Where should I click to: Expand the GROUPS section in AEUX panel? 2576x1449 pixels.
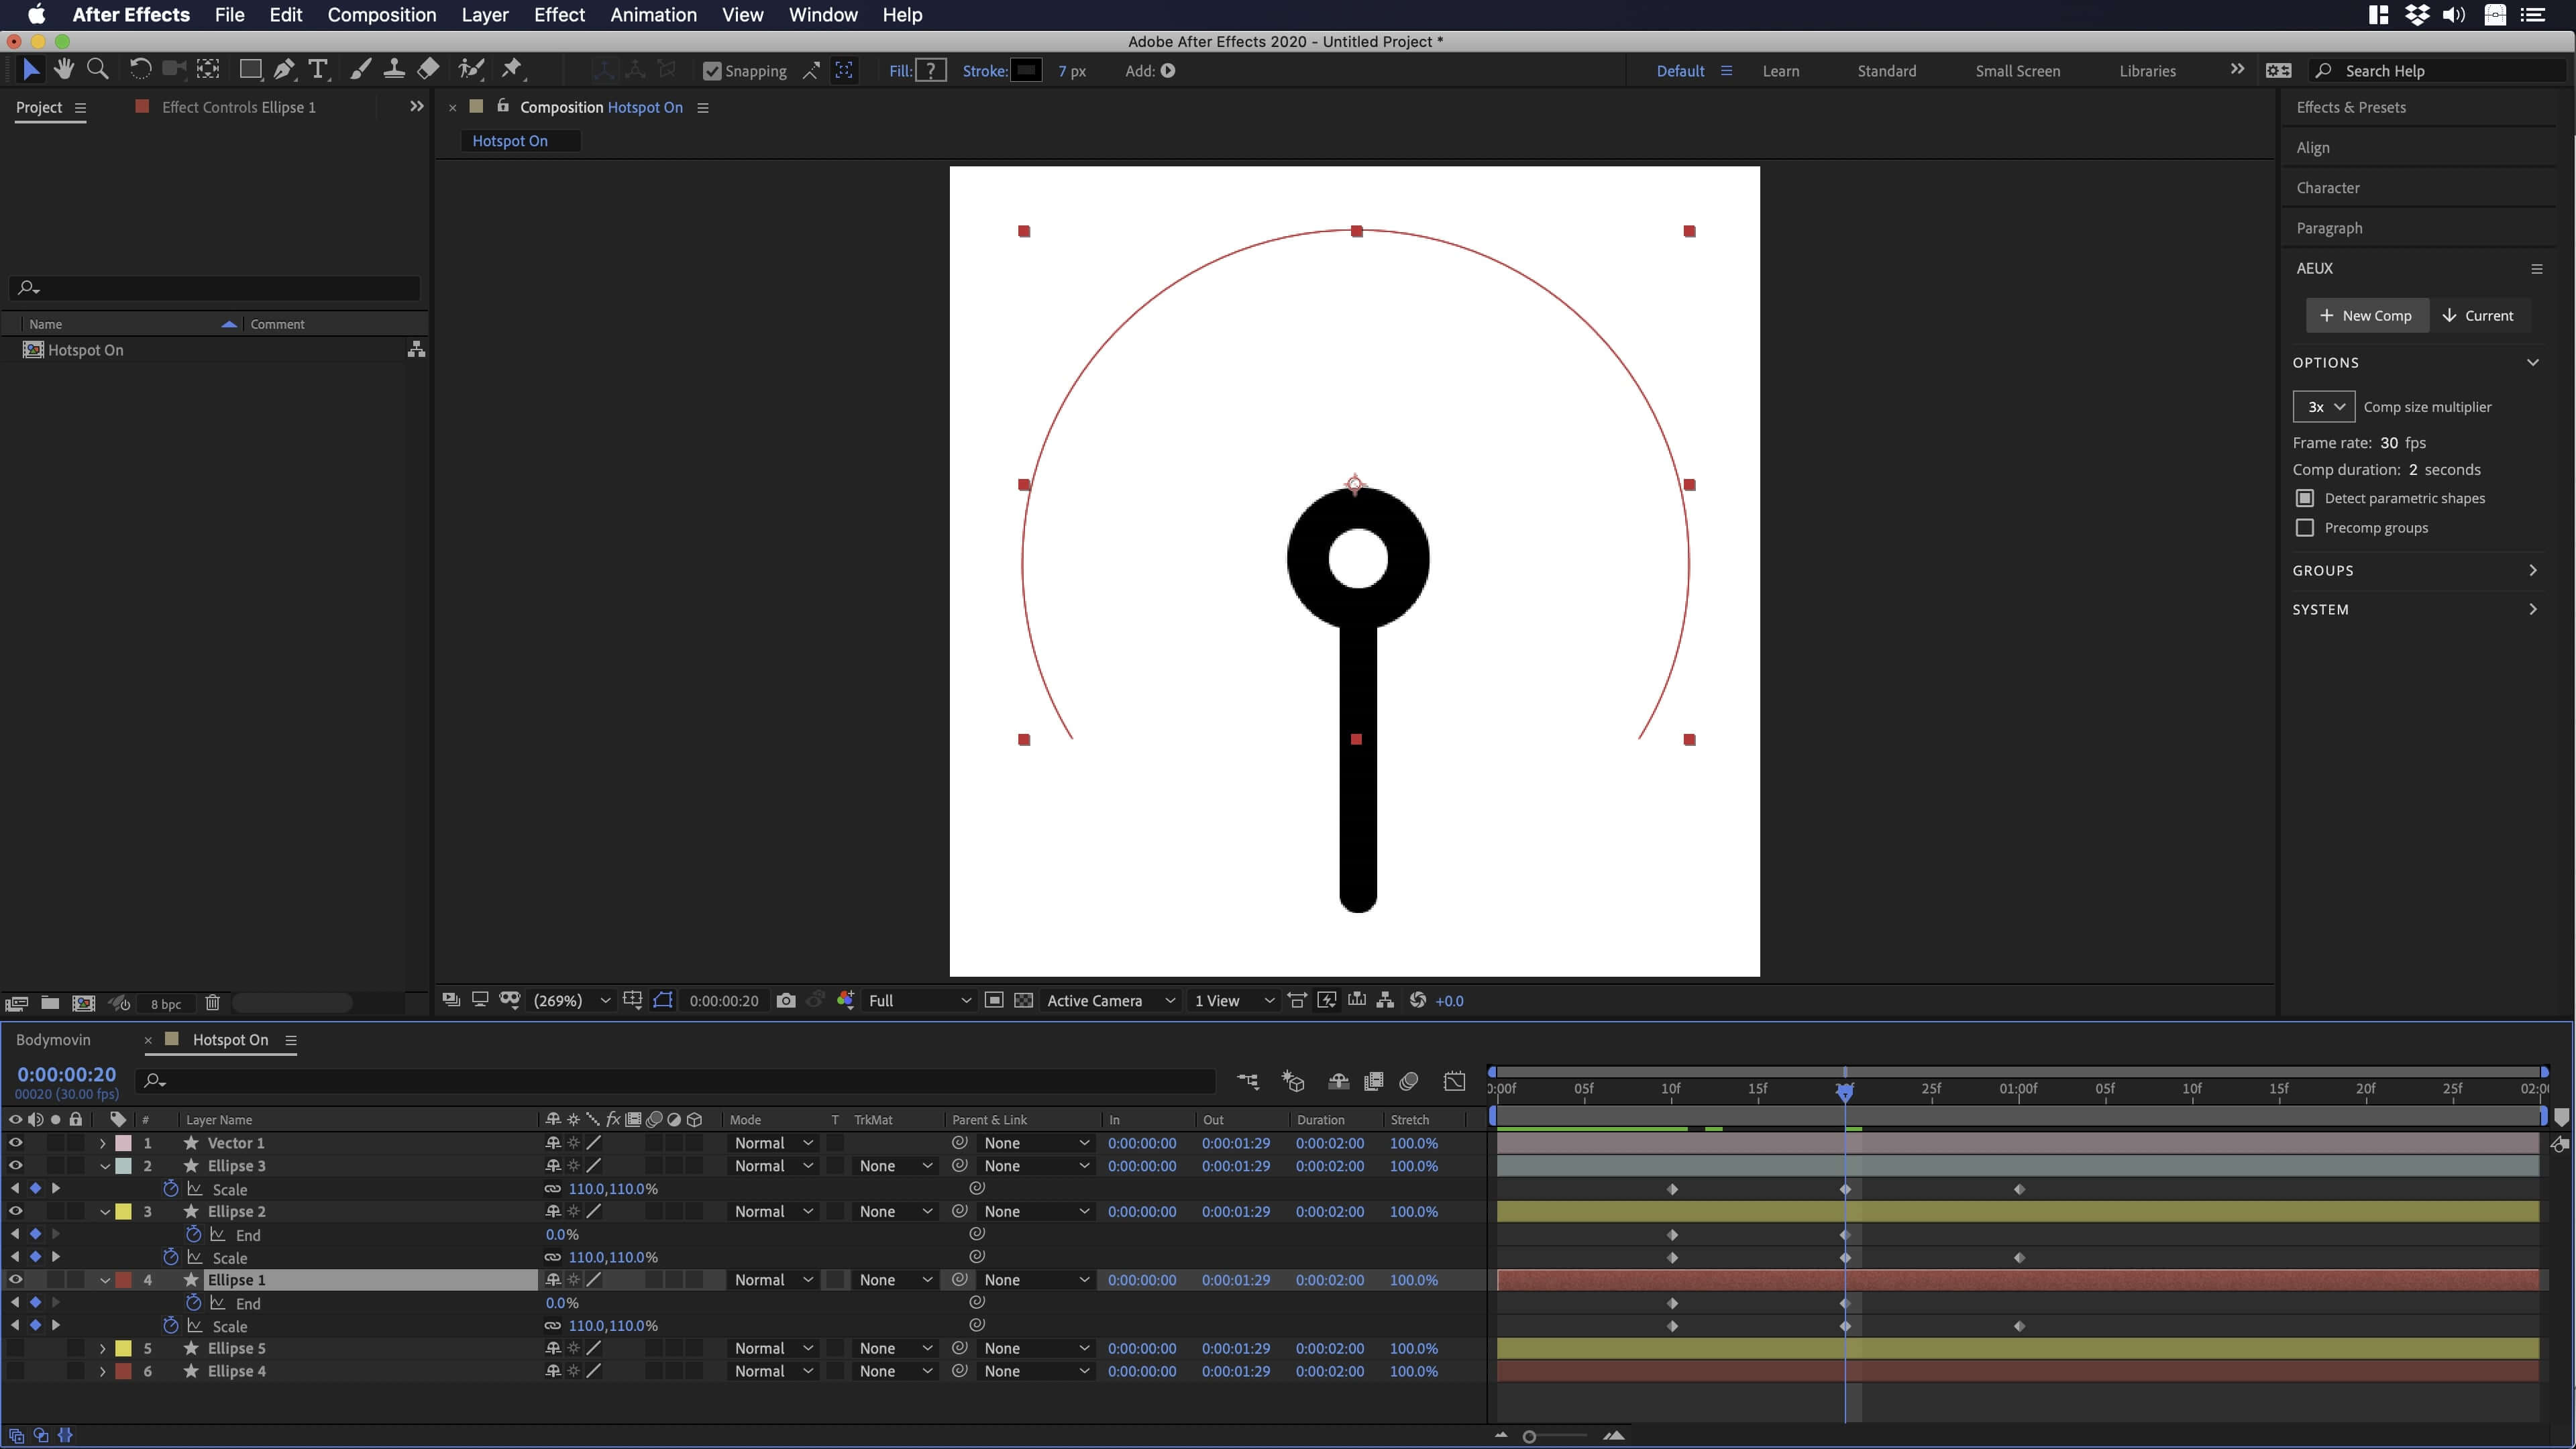2533,570
